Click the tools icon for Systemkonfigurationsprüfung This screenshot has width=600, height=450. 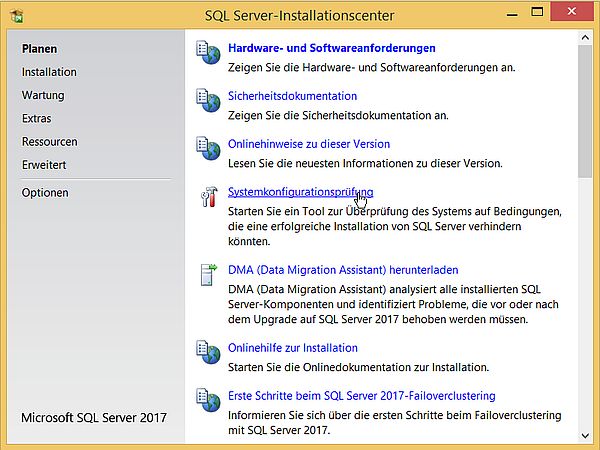tap(209, 197)
